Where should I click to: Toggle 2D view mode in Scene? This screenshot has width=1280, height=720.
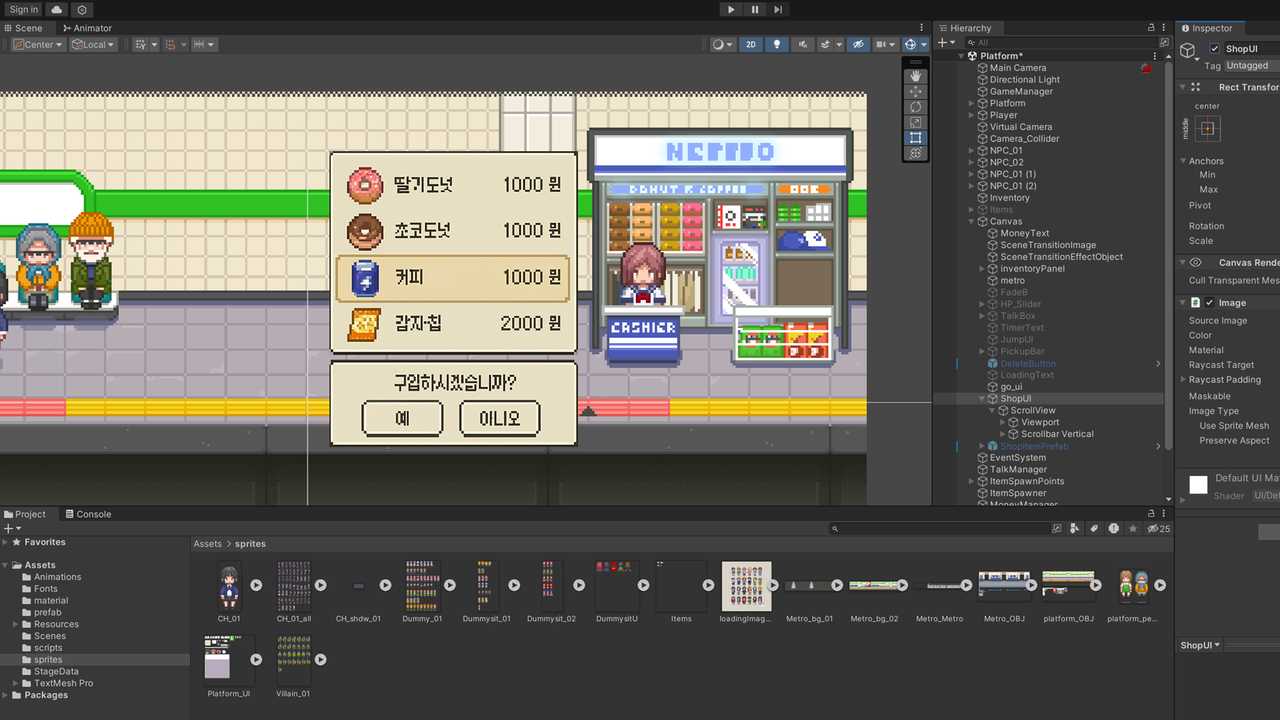(751, 45)
